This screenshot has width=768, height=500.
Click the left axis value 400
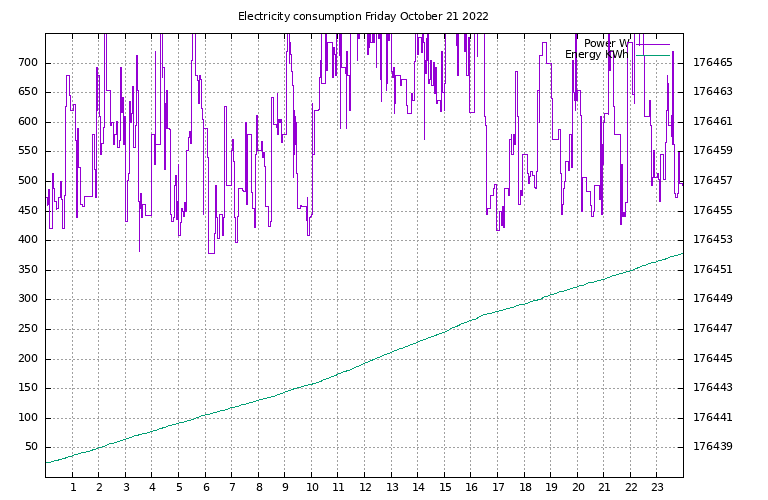(x=28, y=240)
